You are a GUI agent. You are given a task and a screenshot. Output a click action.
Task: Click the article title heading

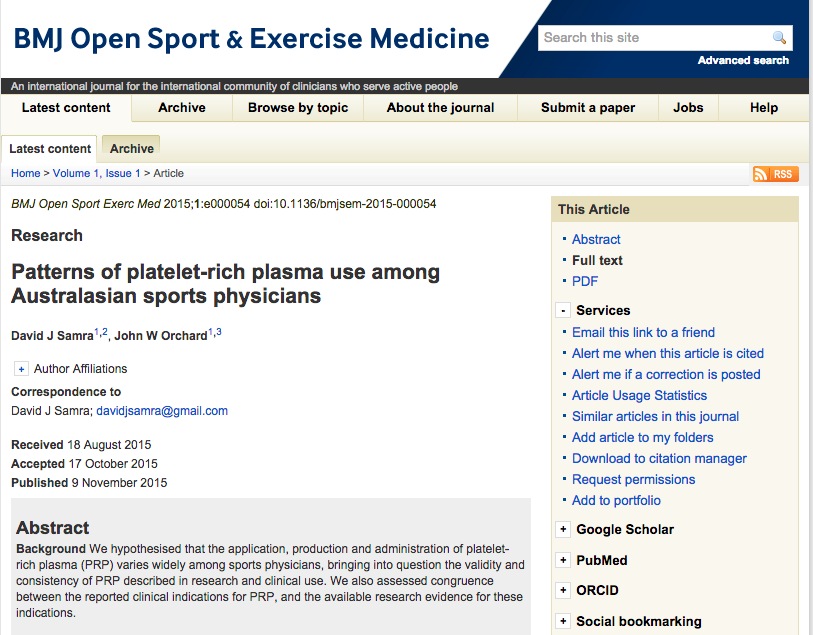click(226, 284)
